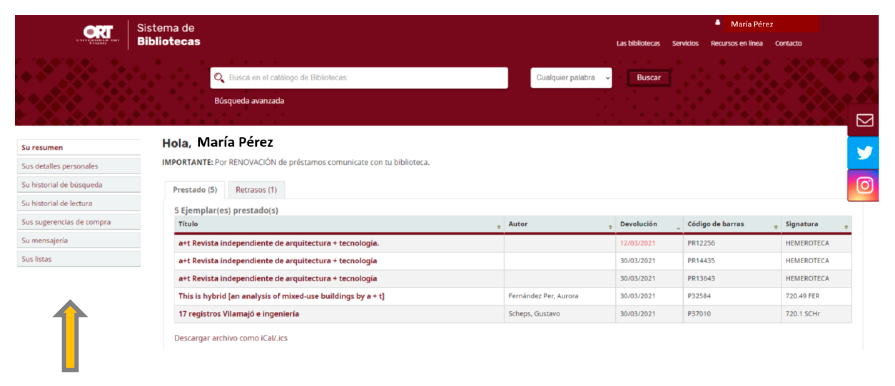Select the Prestado (5) tab
The width and height of the screenshot is (895, 386).
tap(195, 190)
